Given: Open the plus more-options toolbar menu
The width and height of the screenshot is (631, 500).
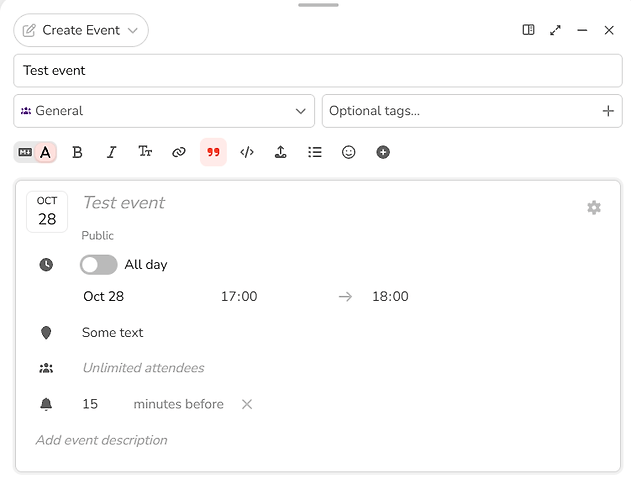Looking at the screenshot, I should 383,152.
